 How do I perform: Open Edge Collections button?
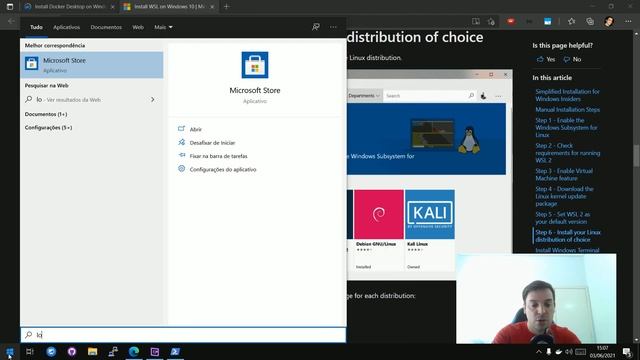(x=590, y=21)
